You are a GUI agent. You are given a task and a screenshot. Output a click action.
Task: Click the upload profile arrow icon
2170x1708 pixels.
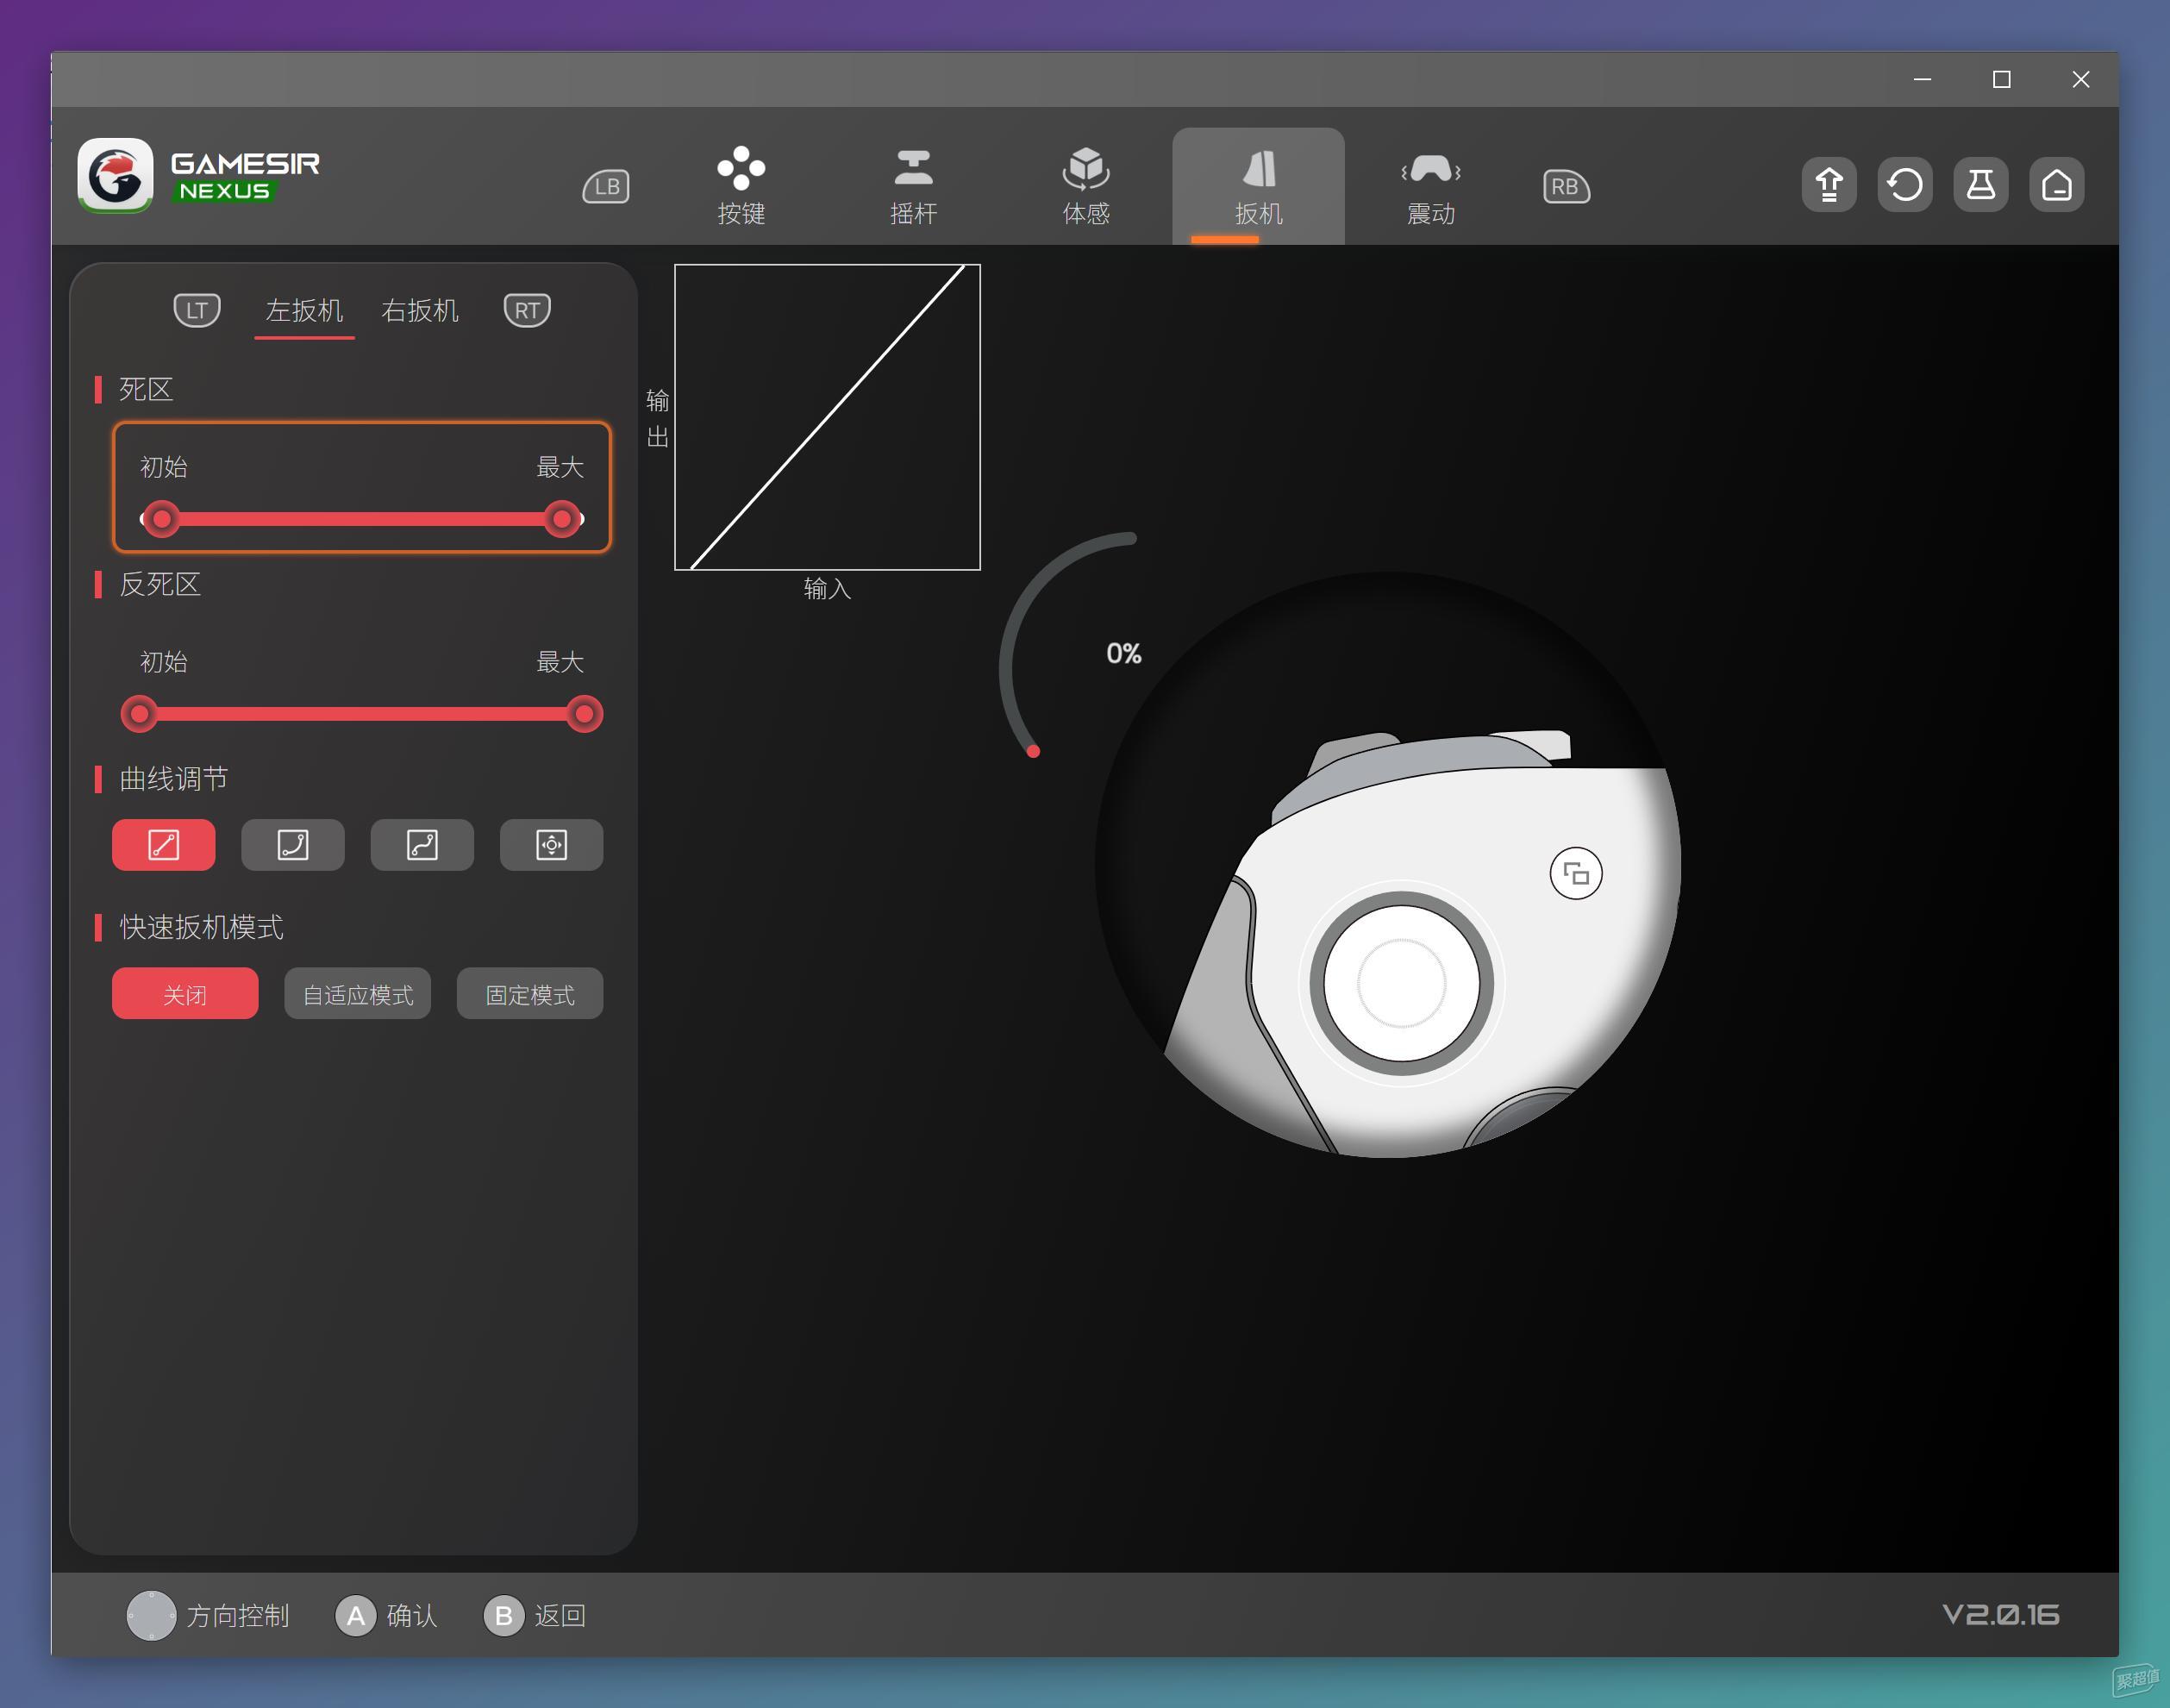(x=1829, y=185)
